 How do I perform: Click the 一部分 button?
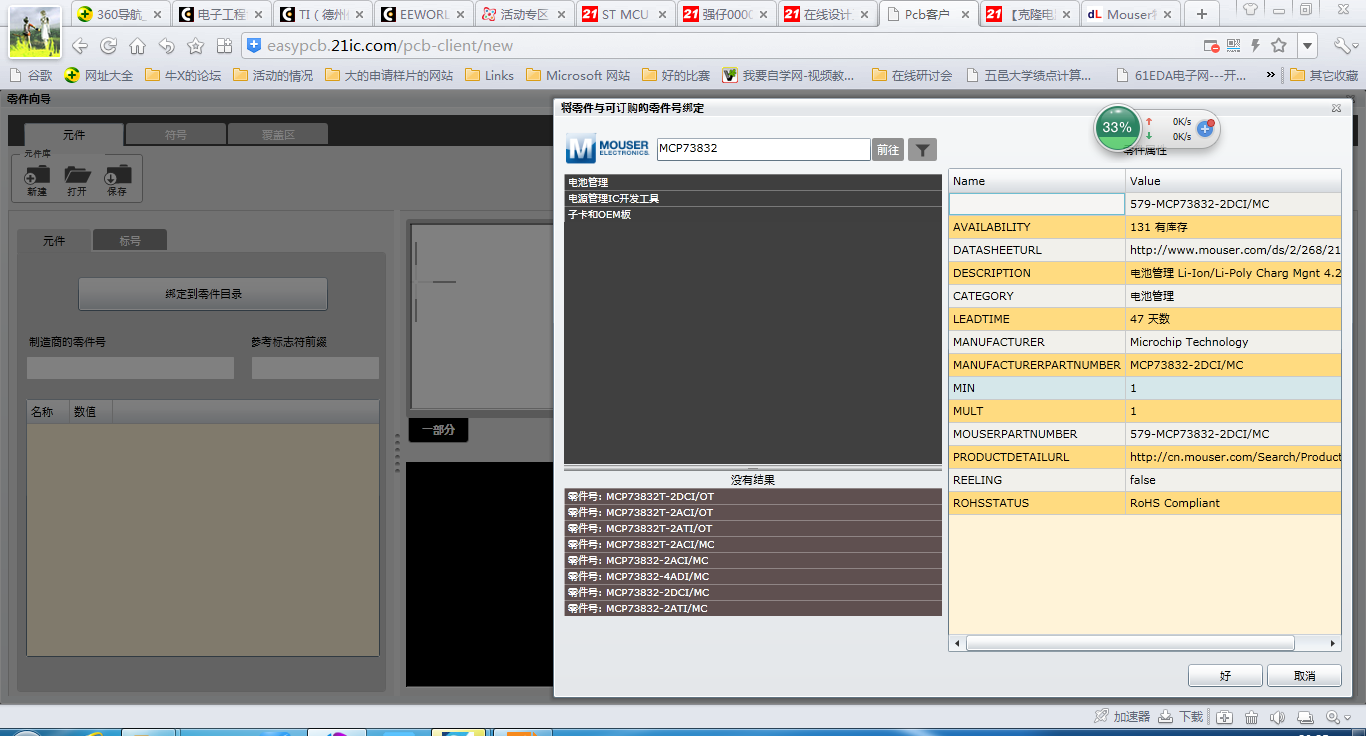[x=438, y=430]
